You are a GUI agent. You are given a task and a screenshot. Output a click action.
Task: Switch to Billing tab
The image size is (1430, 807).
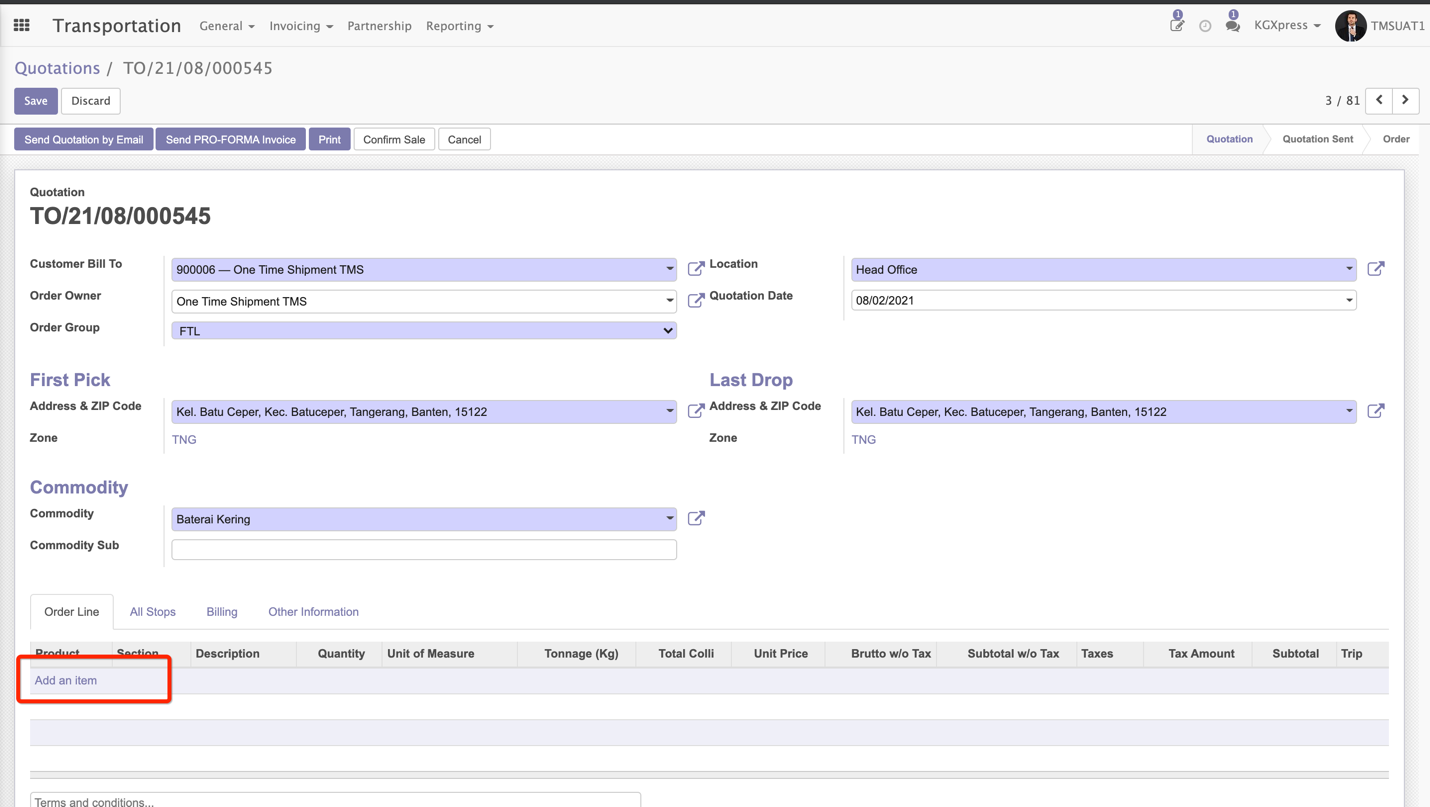pos(222,612)
